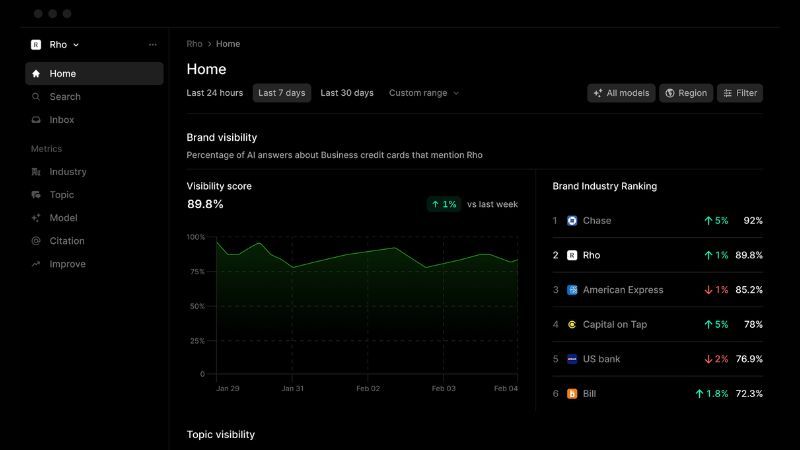
Task: Click the Bill orange logo icon
Action: [x=572, y=394]
